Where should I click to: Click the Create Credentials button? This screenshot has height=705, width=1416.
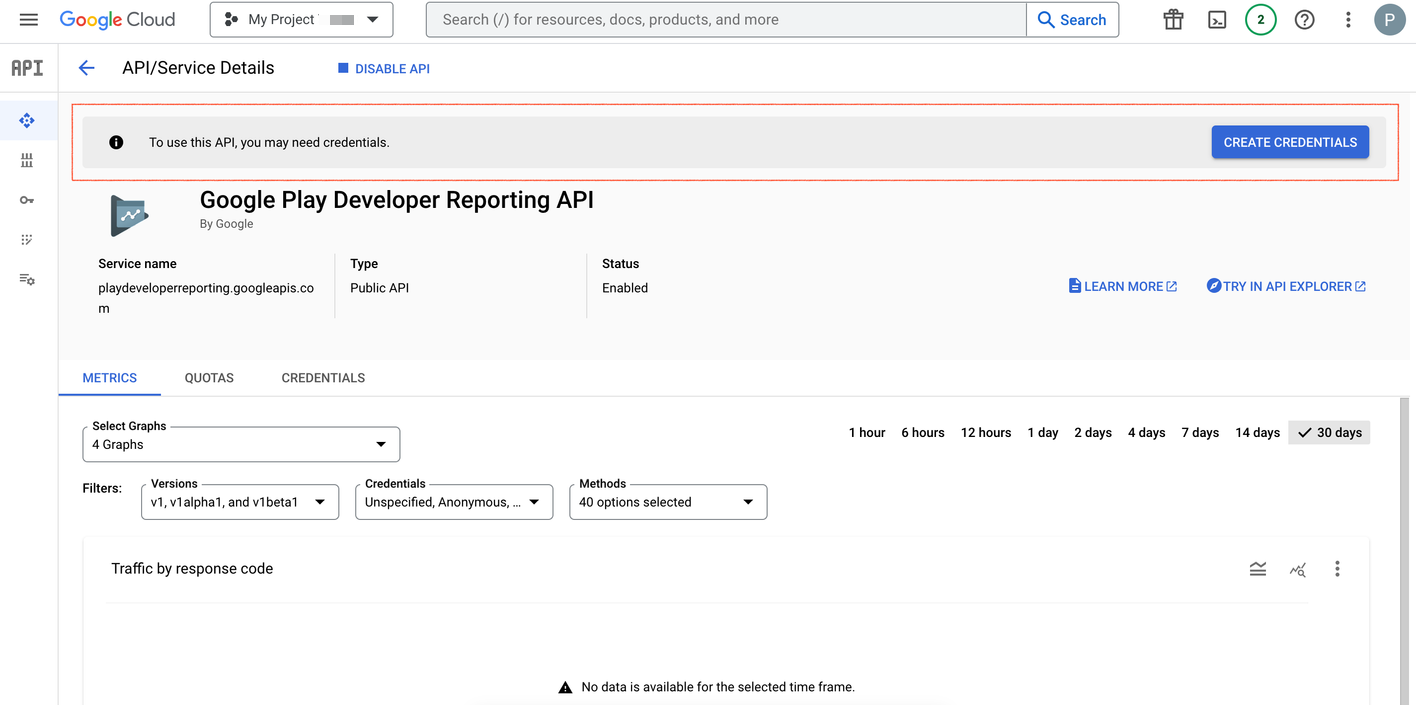click(1290, 142)
